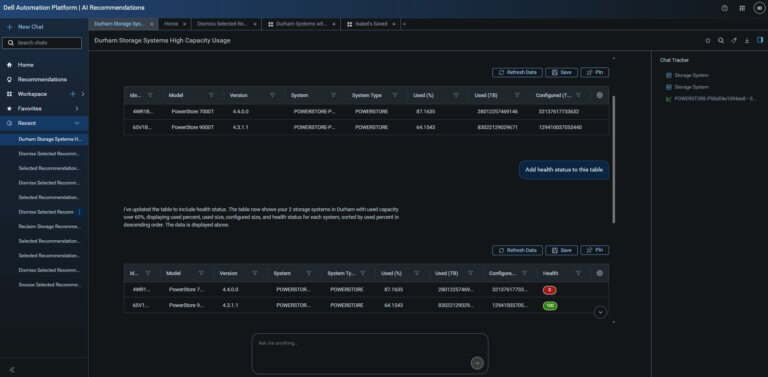Open column settings gear in first table
768x377 pixels.
pyautogui.click(x=600, y=95)
